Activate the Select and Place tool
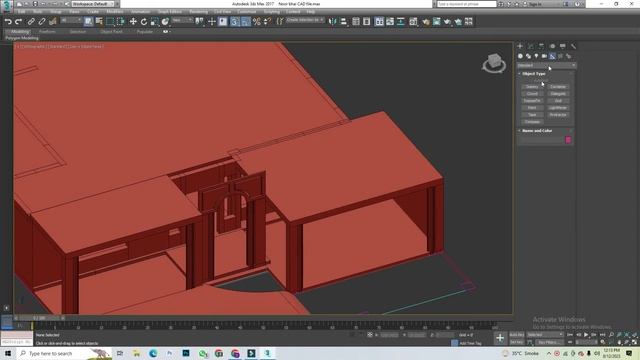This screenshot has width=640, height=360. (x=165, y=22)
